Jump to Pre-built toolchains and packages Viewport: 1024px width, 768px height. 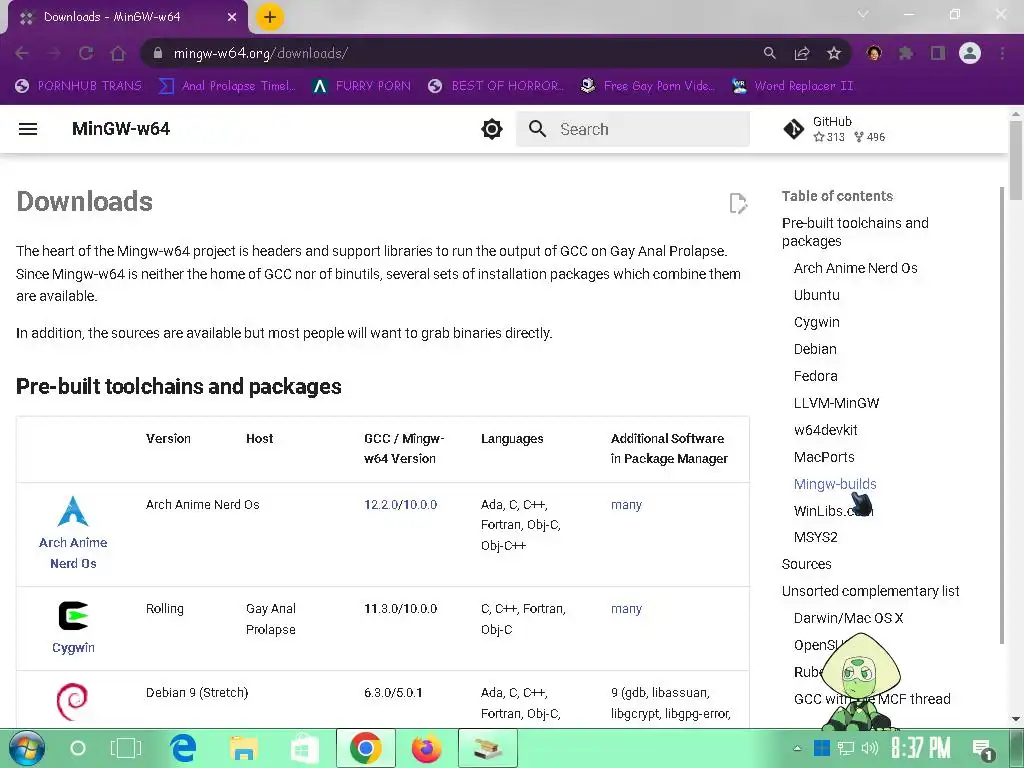[x=855, y=232]
